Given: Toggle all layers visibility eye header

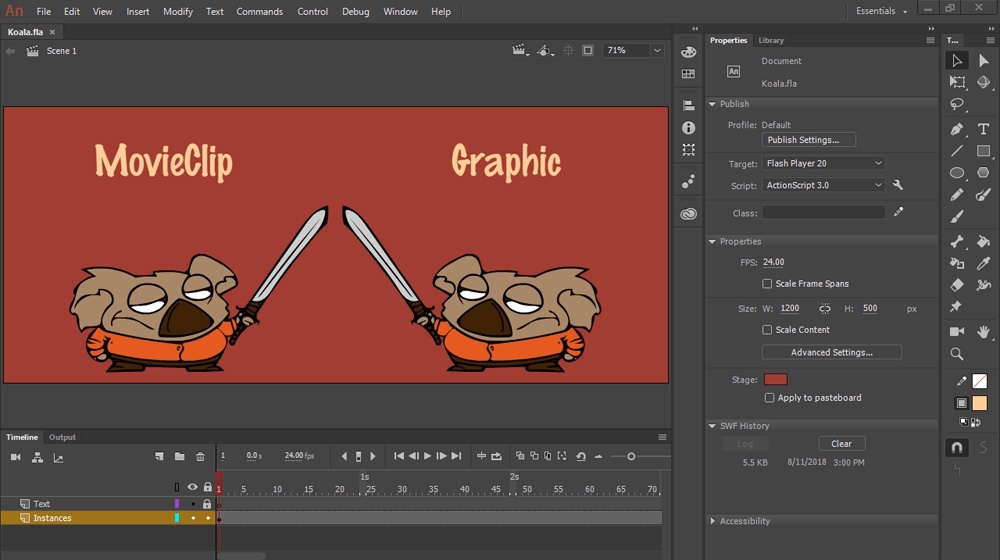Looking at the screenshot, I should coord(193,487).
